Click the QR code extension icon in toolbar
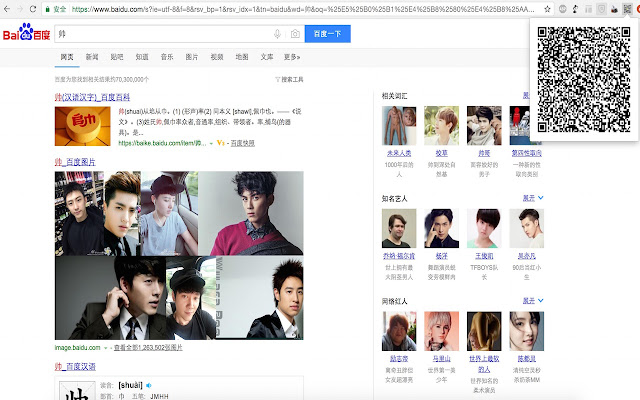The height and width of the screenshot is (400, 640). [627, 9]
